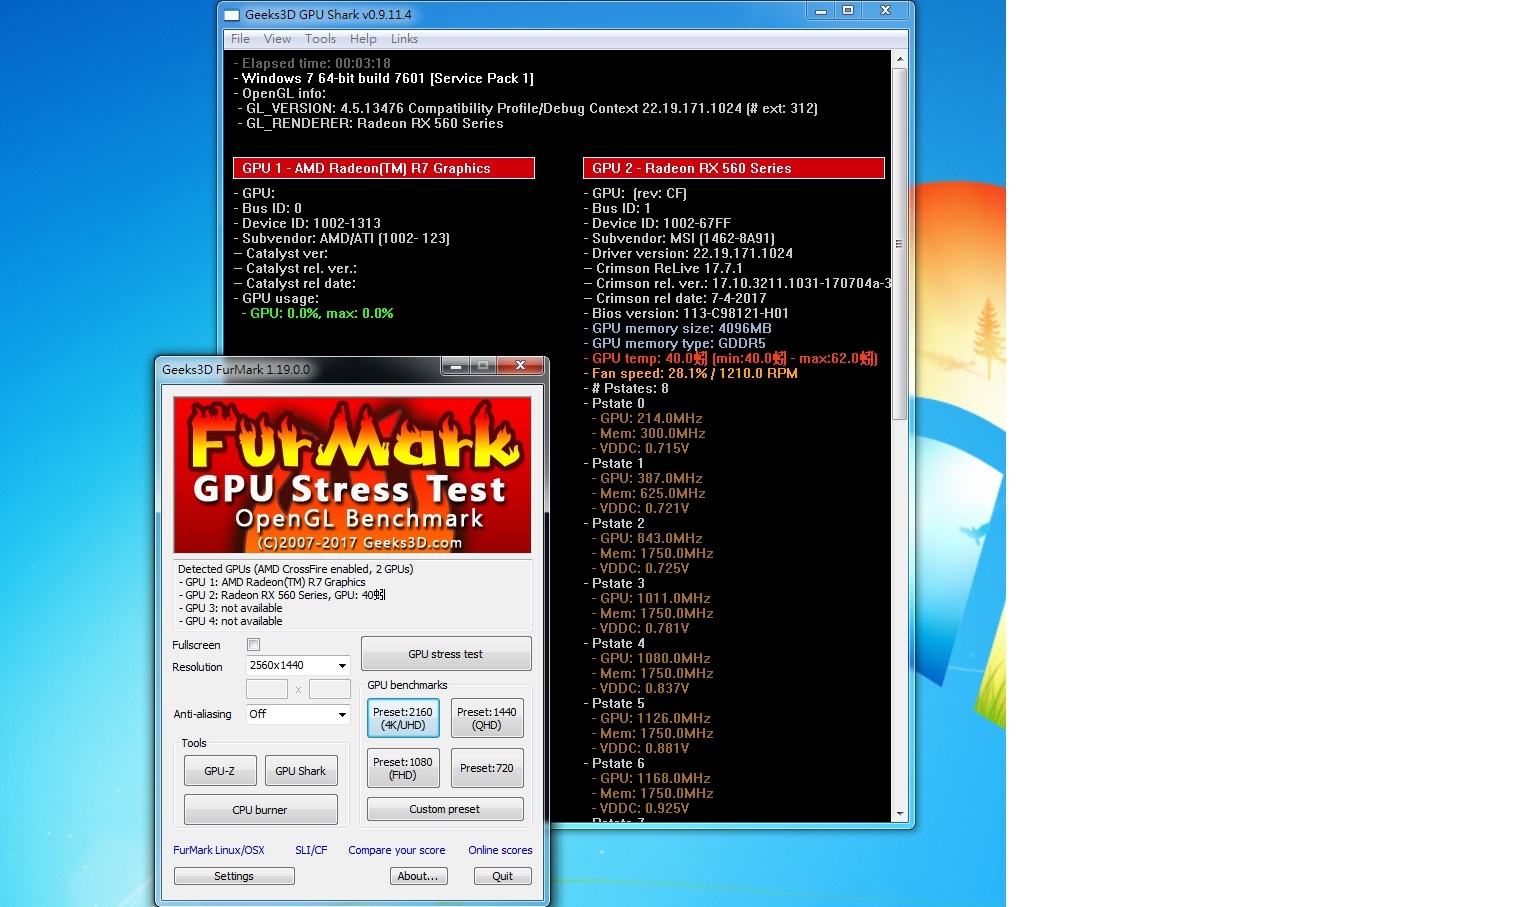The image size is (1536, 907).
Task: Click the Fan speed 28.1% line
Action: coord(691,373)
